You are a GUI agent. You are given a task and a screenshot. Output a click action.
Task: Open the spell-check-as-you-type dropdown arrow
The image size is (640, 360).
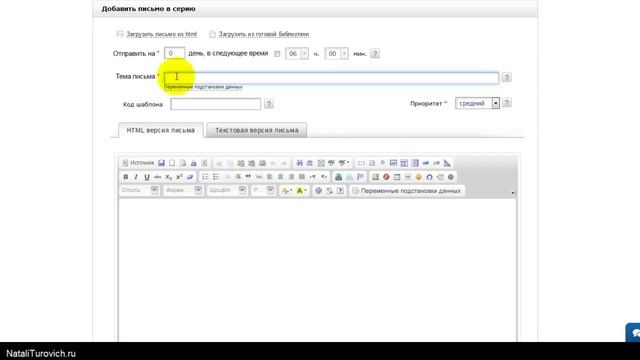click(348, 162)
